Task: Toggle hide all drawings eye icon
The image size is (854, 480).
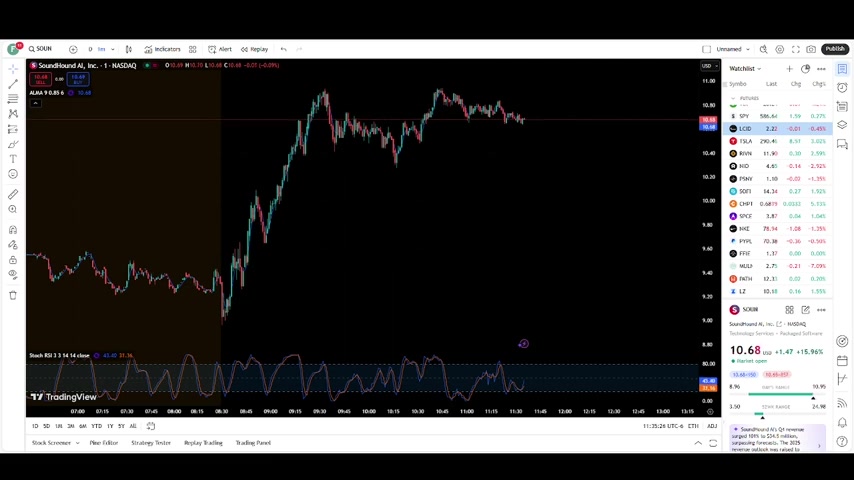Action: (13, 275)
